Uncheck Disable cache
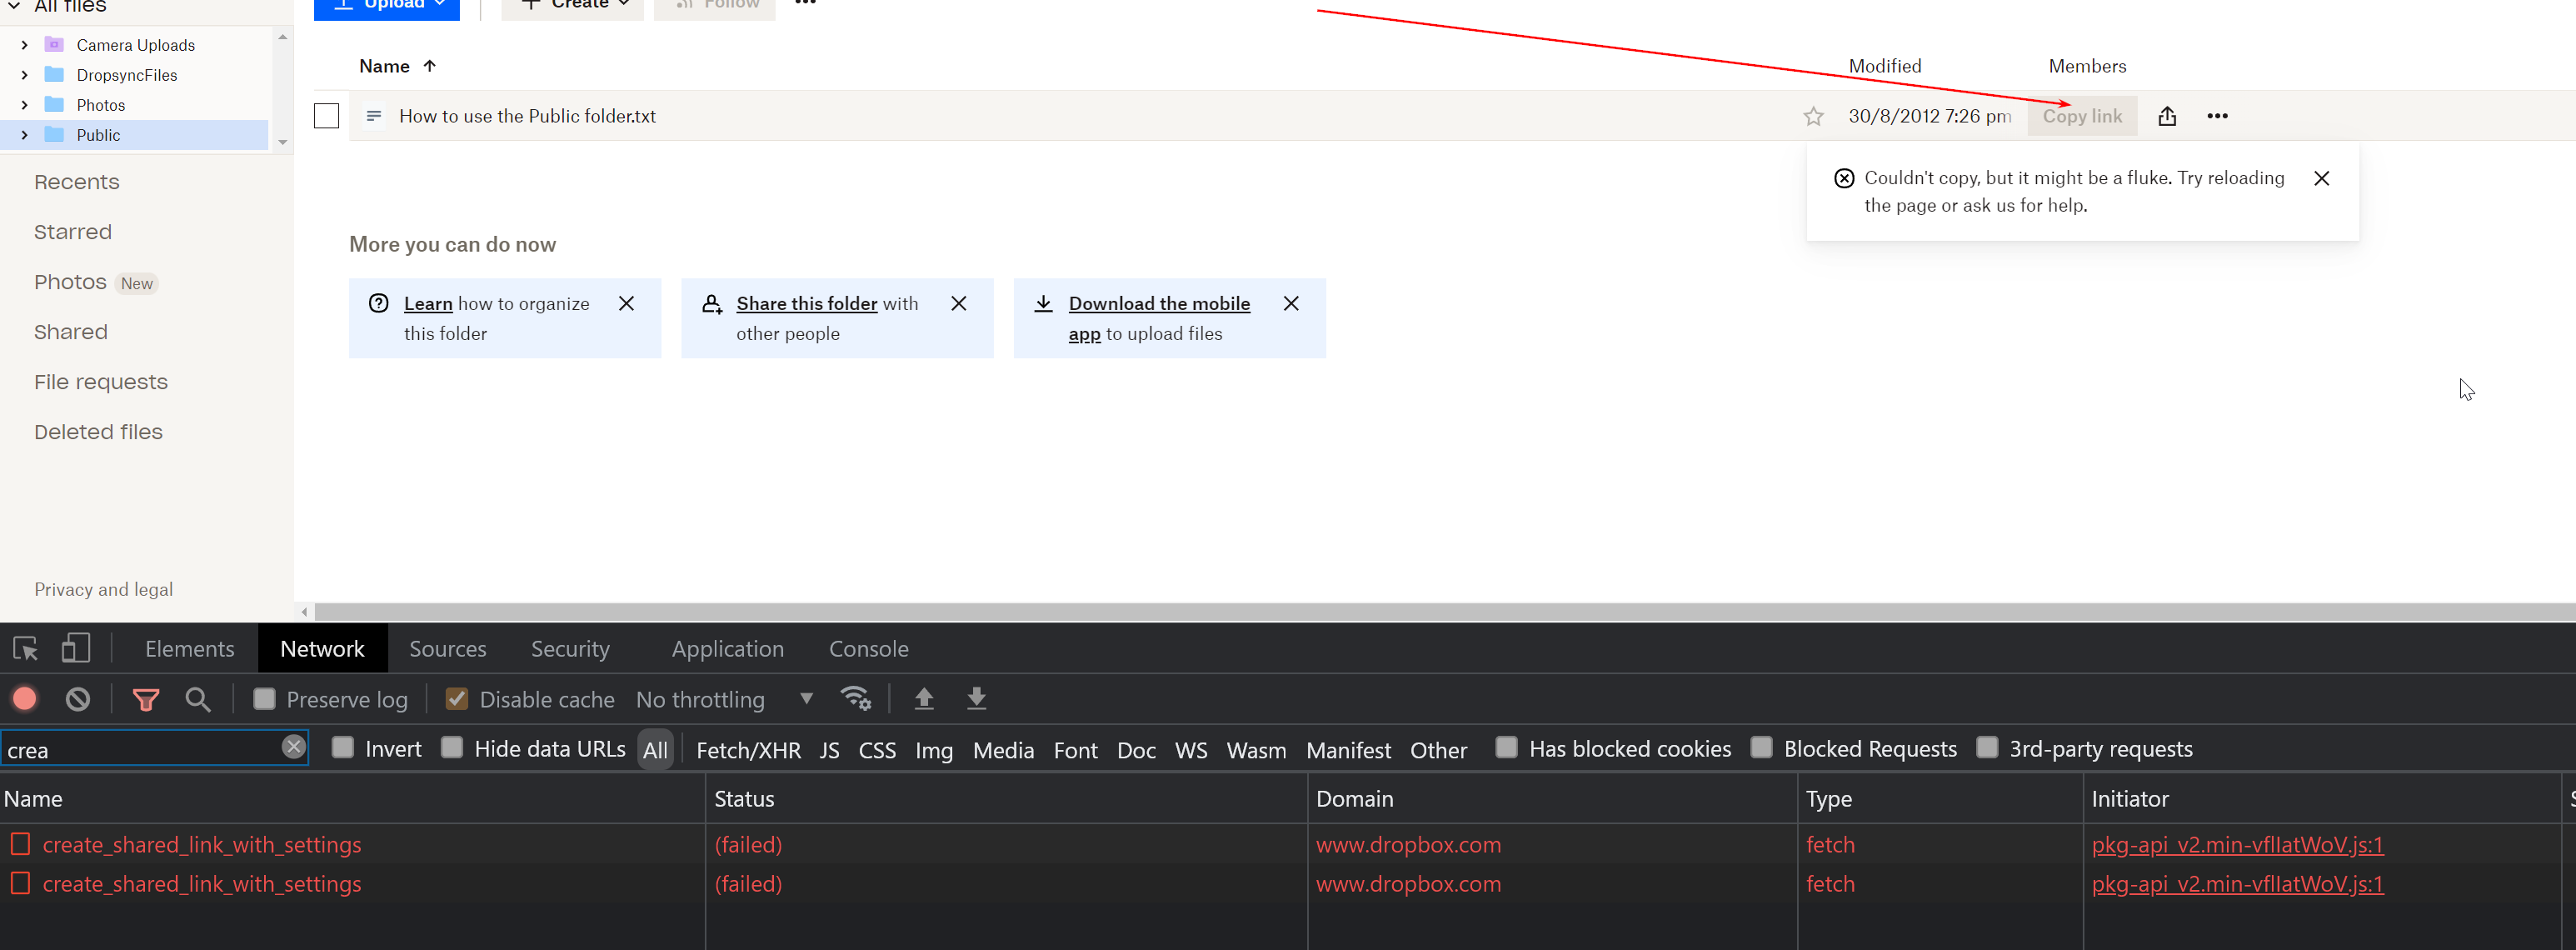 tap(456, 699)
